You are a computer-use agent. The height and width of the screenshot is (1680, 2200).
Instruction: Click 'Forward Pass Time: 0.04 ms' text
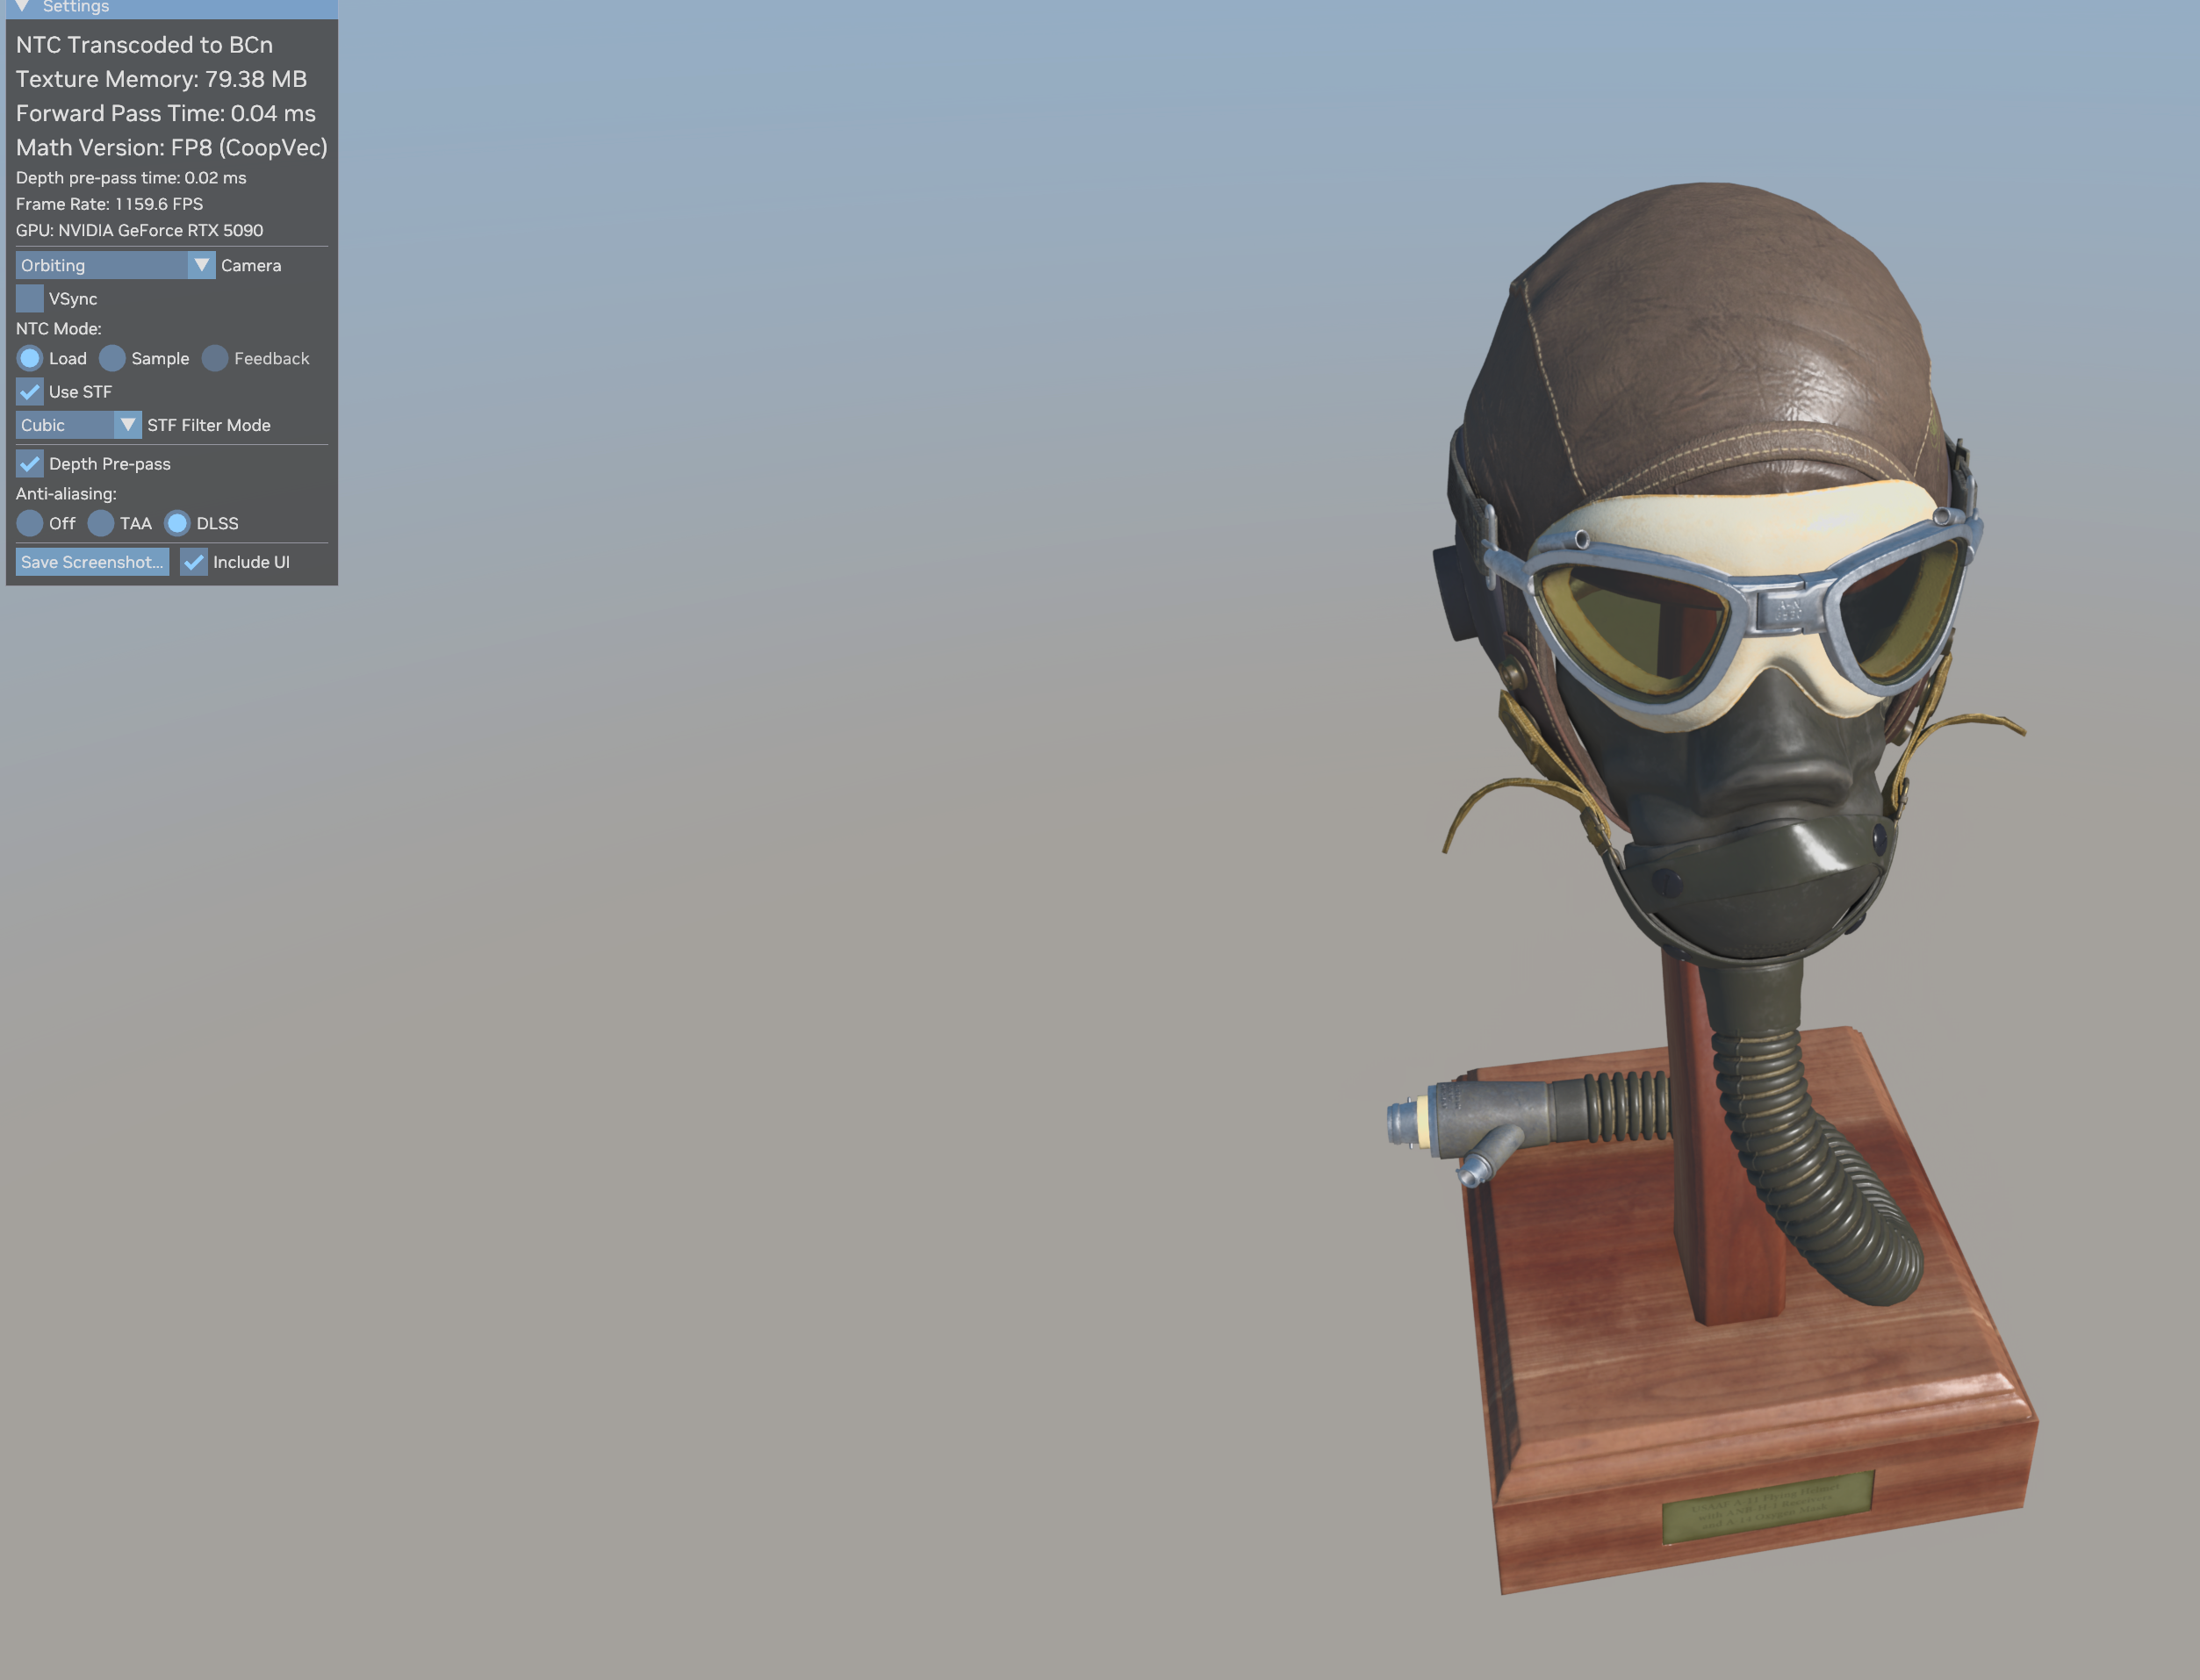[x=165, y=113]
